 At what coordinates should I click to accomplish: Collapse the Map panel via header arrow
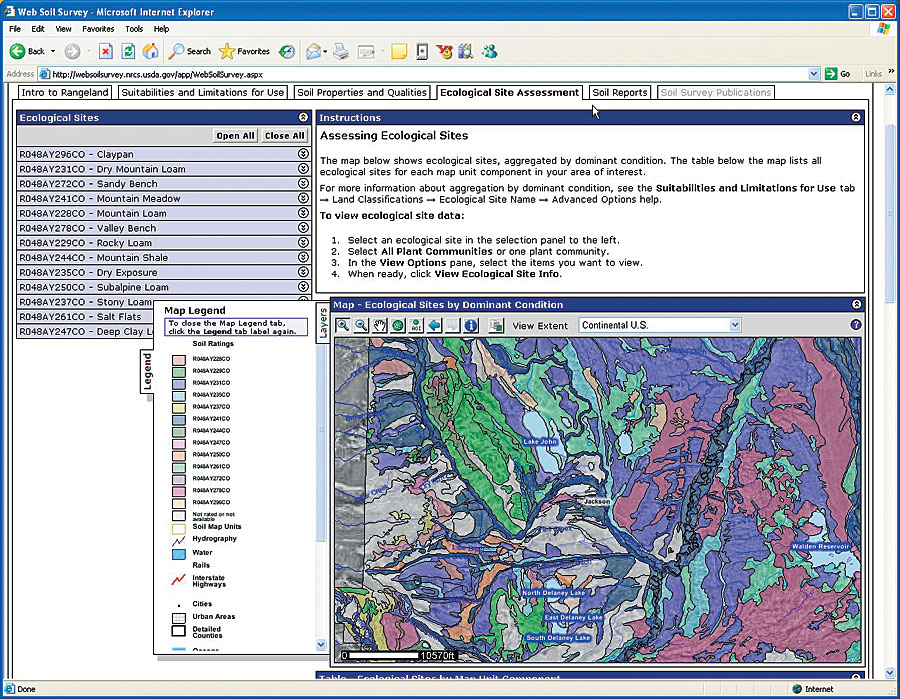click(856, 305)
